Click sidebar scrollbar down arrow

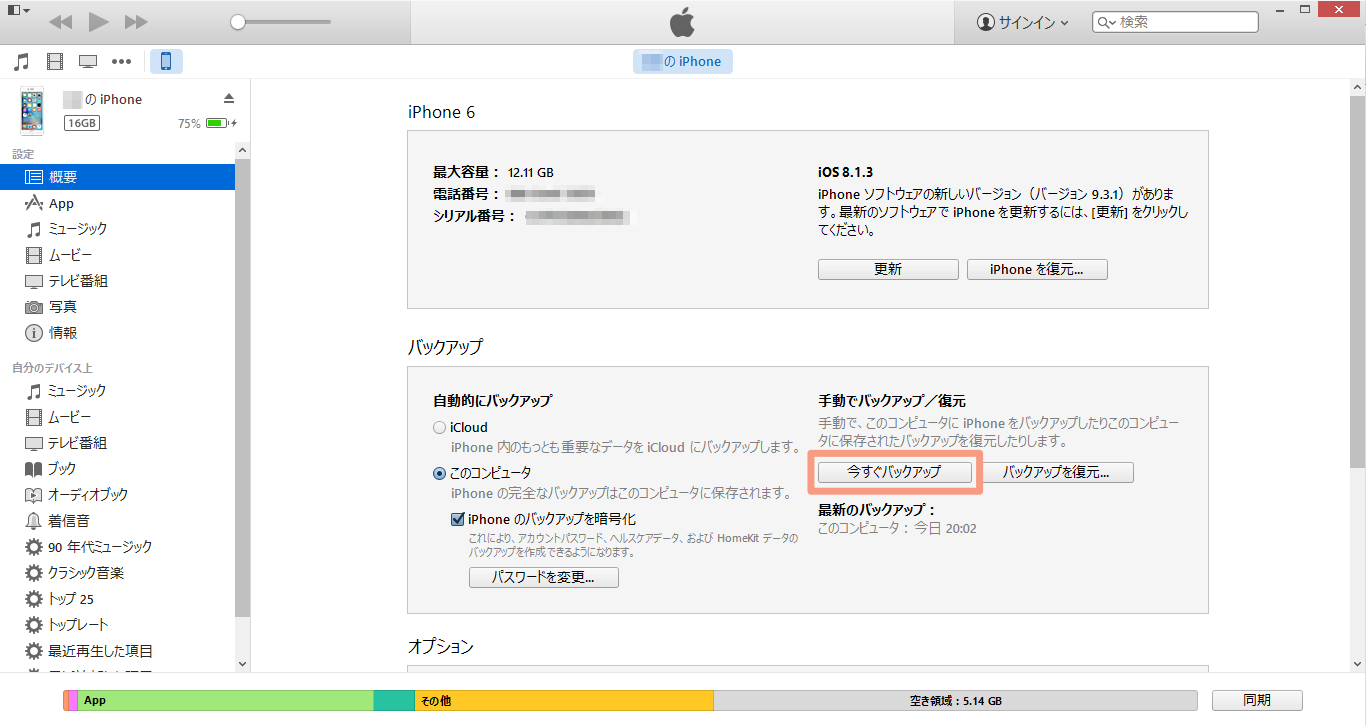pos(243,663)
